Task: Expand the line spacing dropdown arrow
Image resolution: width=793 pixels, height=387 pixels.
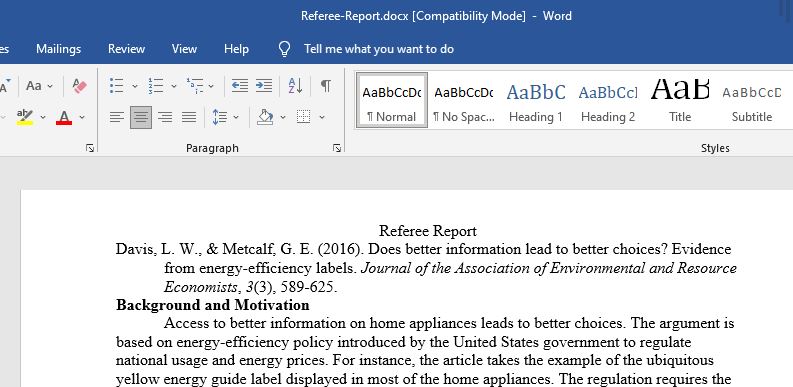Action: pos(236,118)
